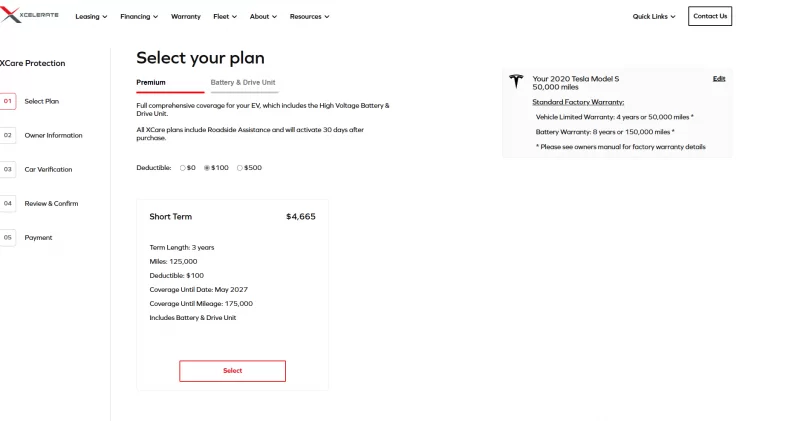
Task: Go to Owner Information step
Action: [53, 135]
